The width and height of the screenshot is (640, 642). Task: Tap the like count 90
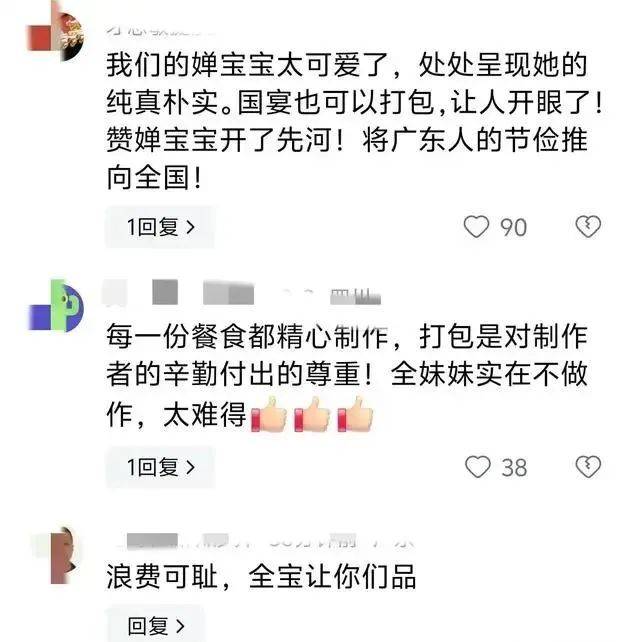click(x=513, y=227)
